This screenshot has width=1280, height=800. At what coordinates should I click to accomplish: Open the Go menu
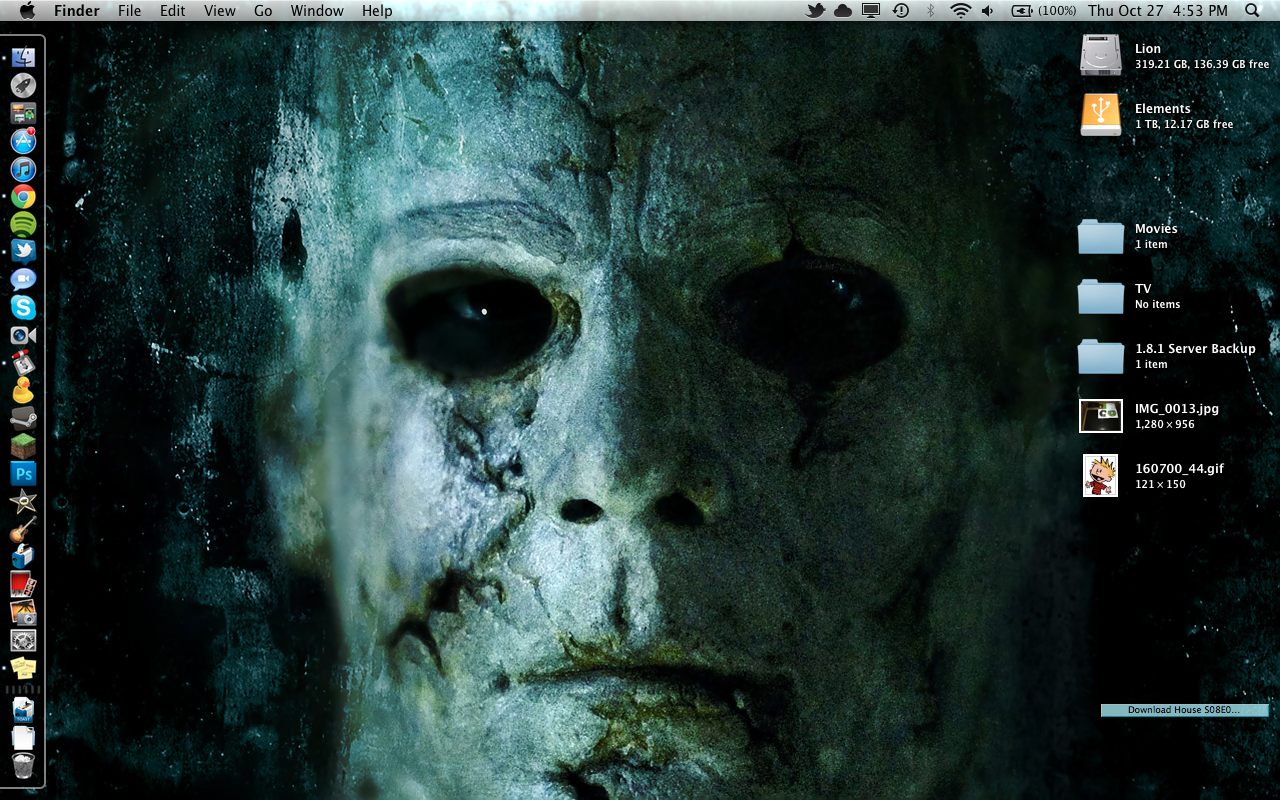[263, 11]
